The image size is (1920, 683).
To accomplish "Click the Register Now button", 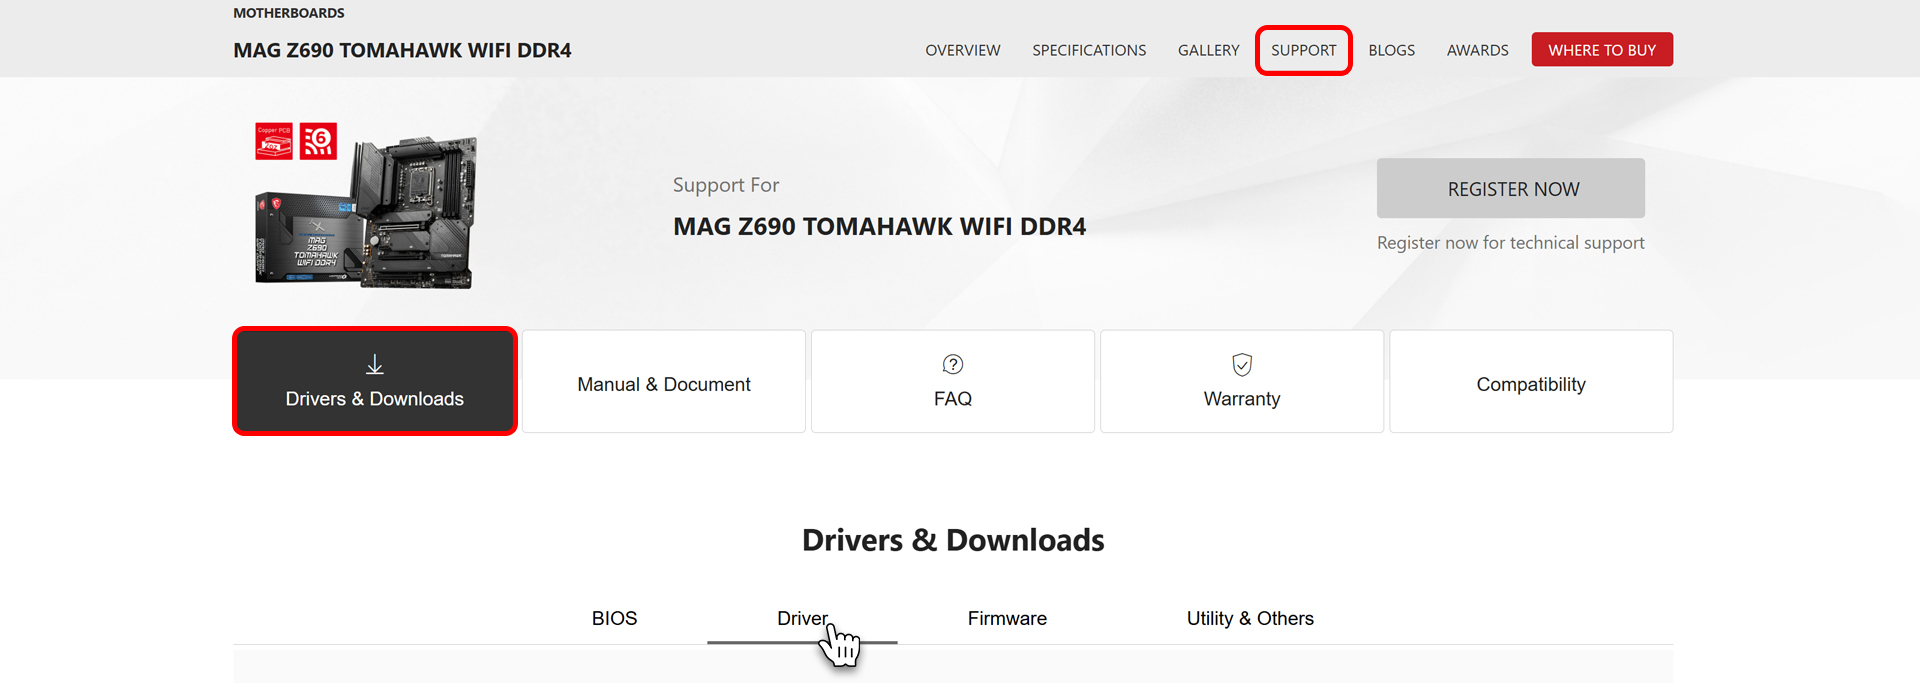I will tap(1510, 189).
